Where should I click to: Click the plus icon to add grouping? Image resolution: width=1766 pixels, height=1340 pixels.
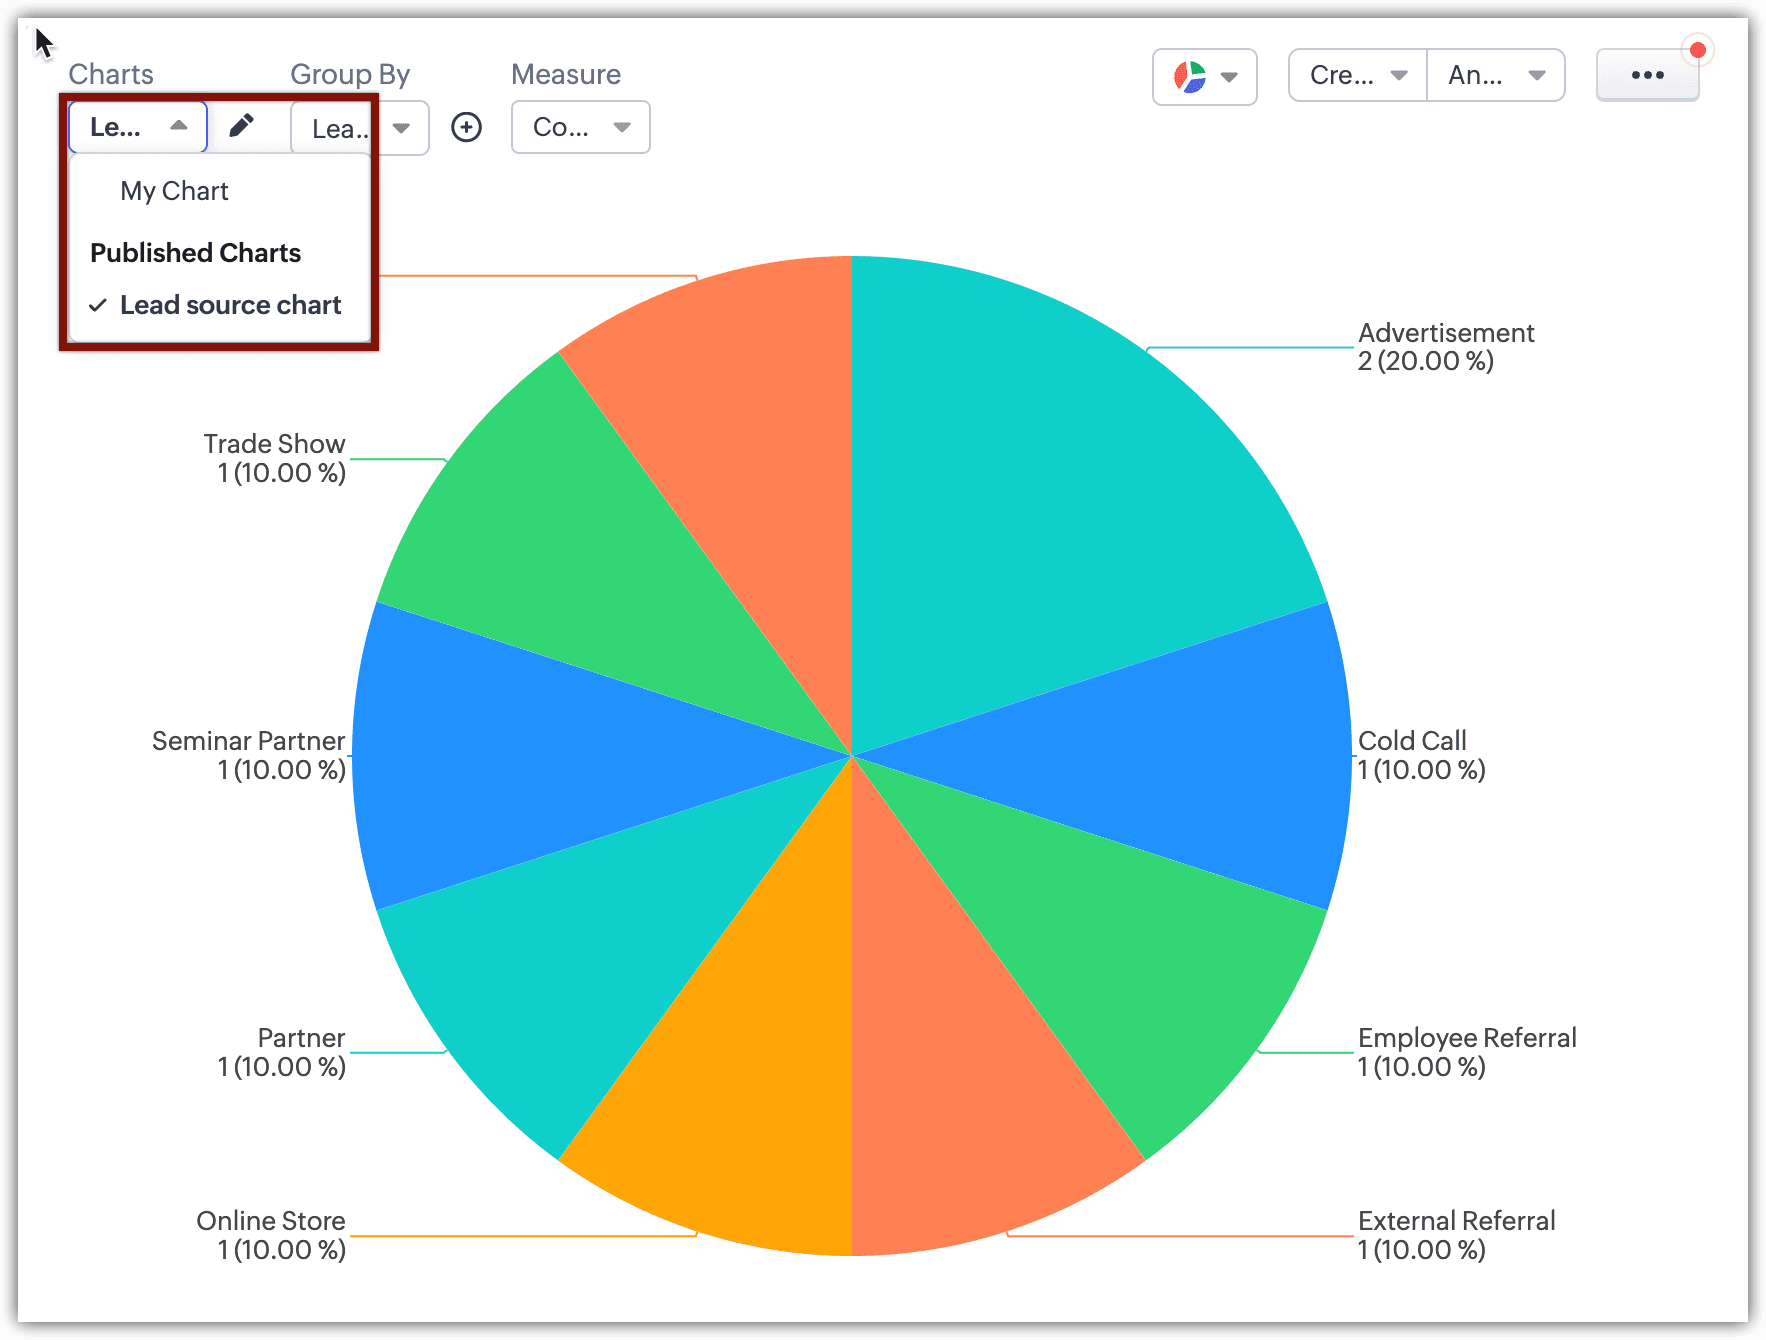(466, 127)
